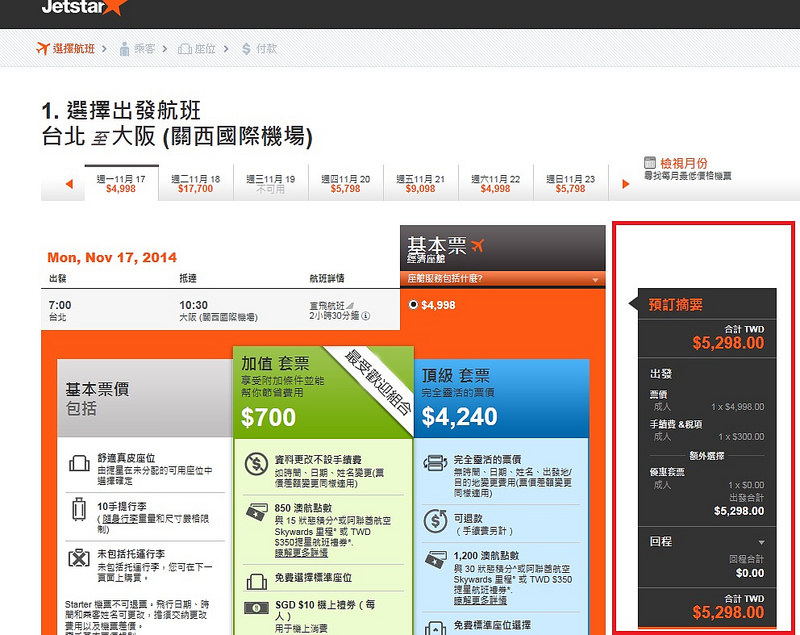Click the passenger icon beside 乘客 step

[x=124, y=49]
